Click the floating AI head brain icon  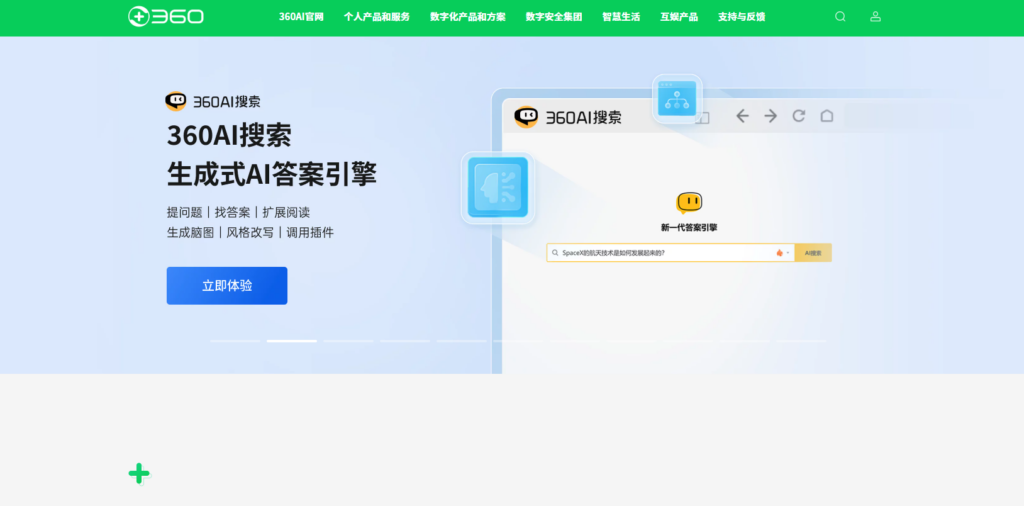[x=497, y=187]
